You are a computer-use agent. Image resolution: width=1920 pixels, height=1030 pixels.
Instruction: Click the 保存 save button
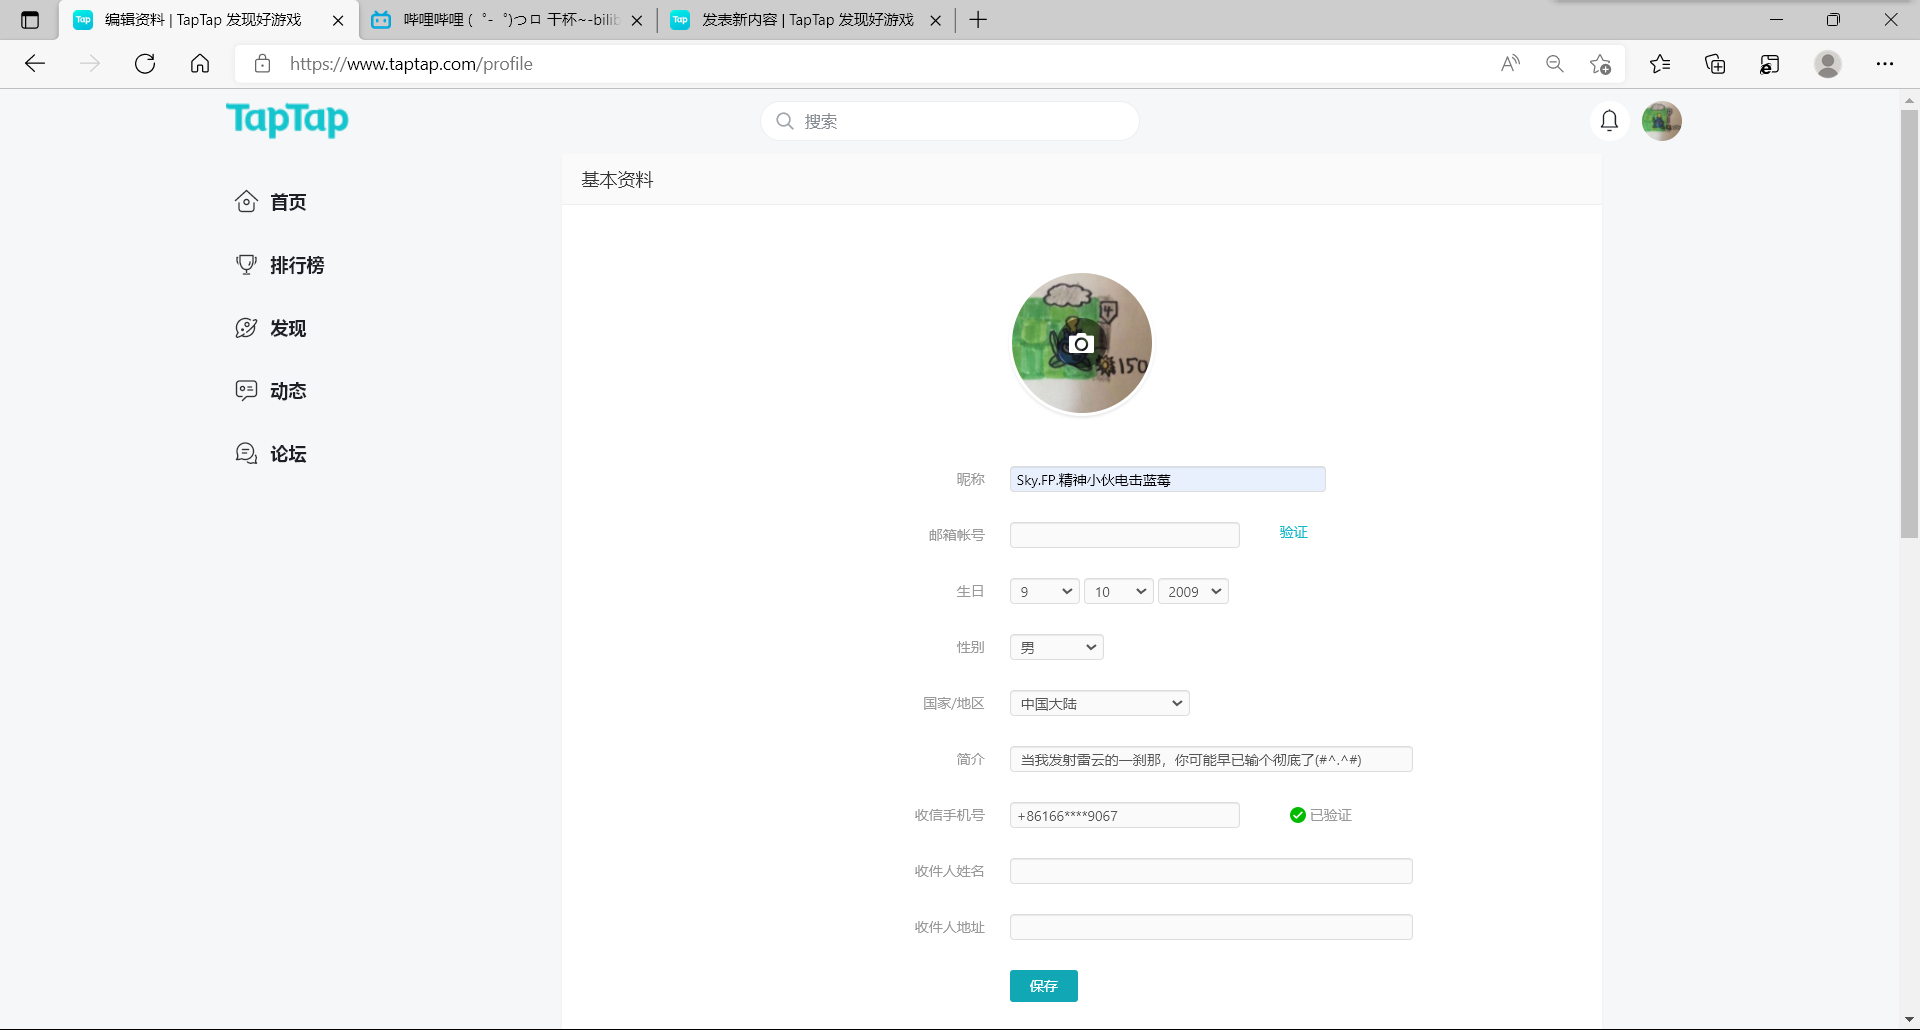1043,986
